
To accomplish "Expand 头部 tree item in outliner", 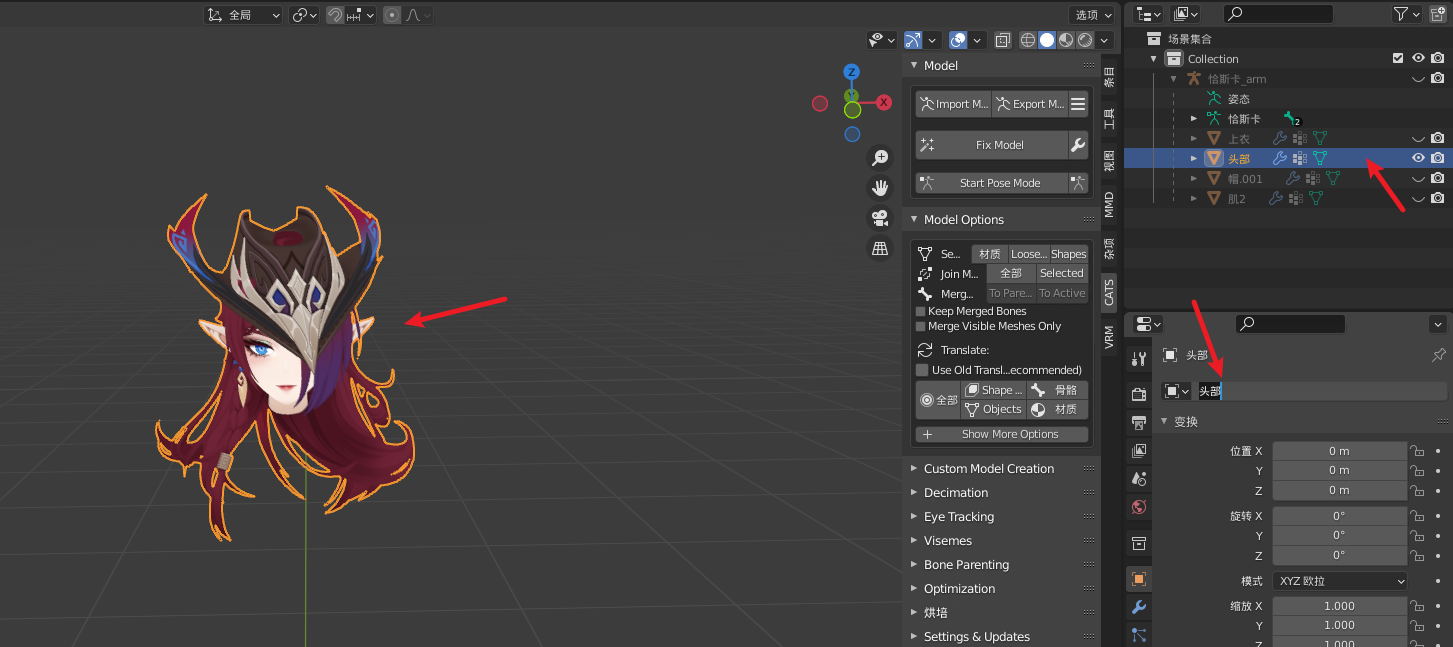I will (x=1193, y=158).
